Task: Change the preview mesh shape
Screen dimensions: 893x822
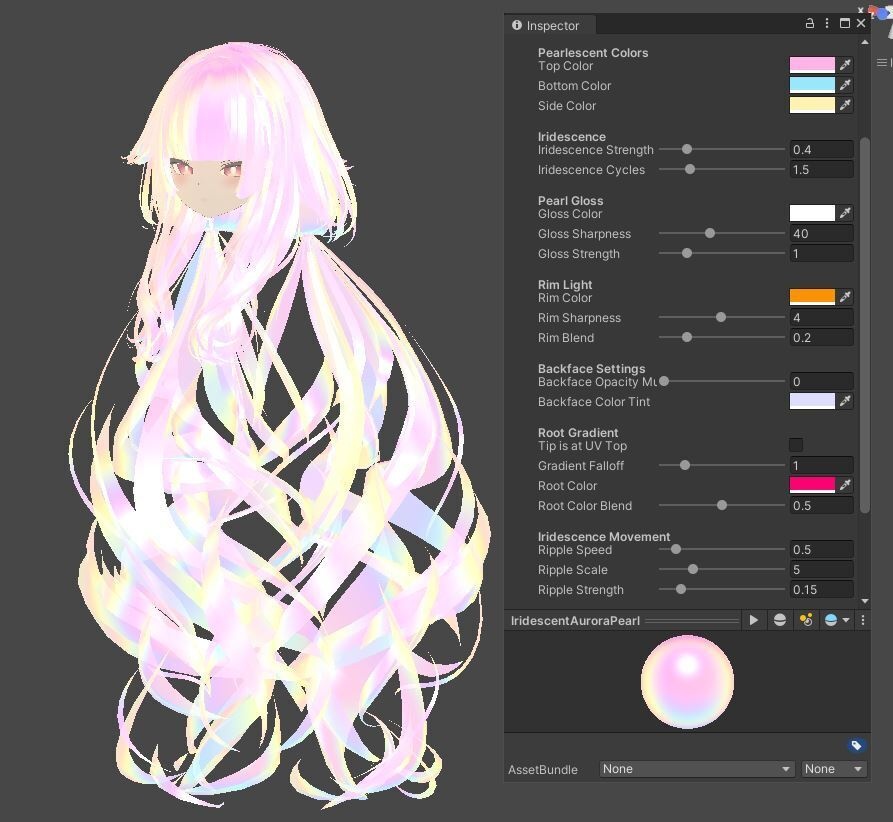Action: point(780,620)
